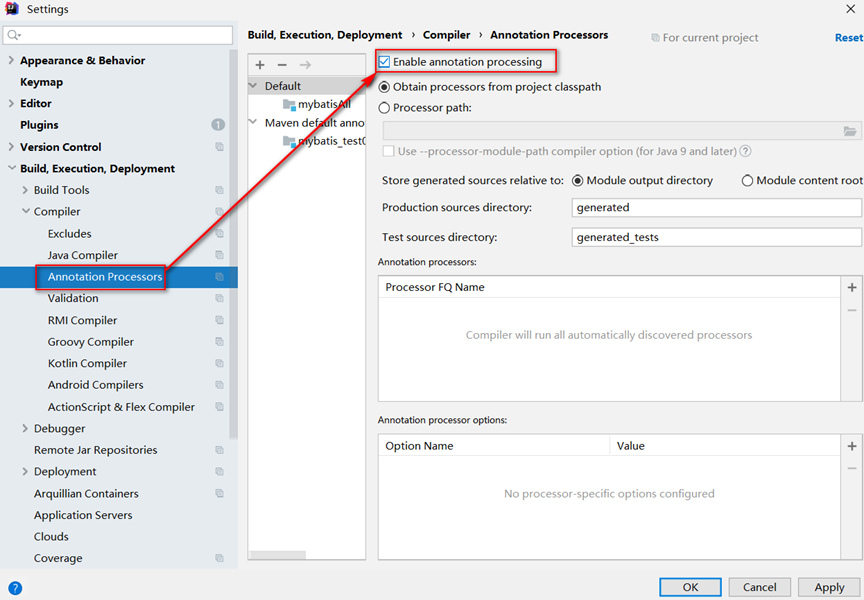Image resolution: width=864 pixels, height=600 pixels.
Task: Select the Processor path radio button
Action: (x=384, y=108)
